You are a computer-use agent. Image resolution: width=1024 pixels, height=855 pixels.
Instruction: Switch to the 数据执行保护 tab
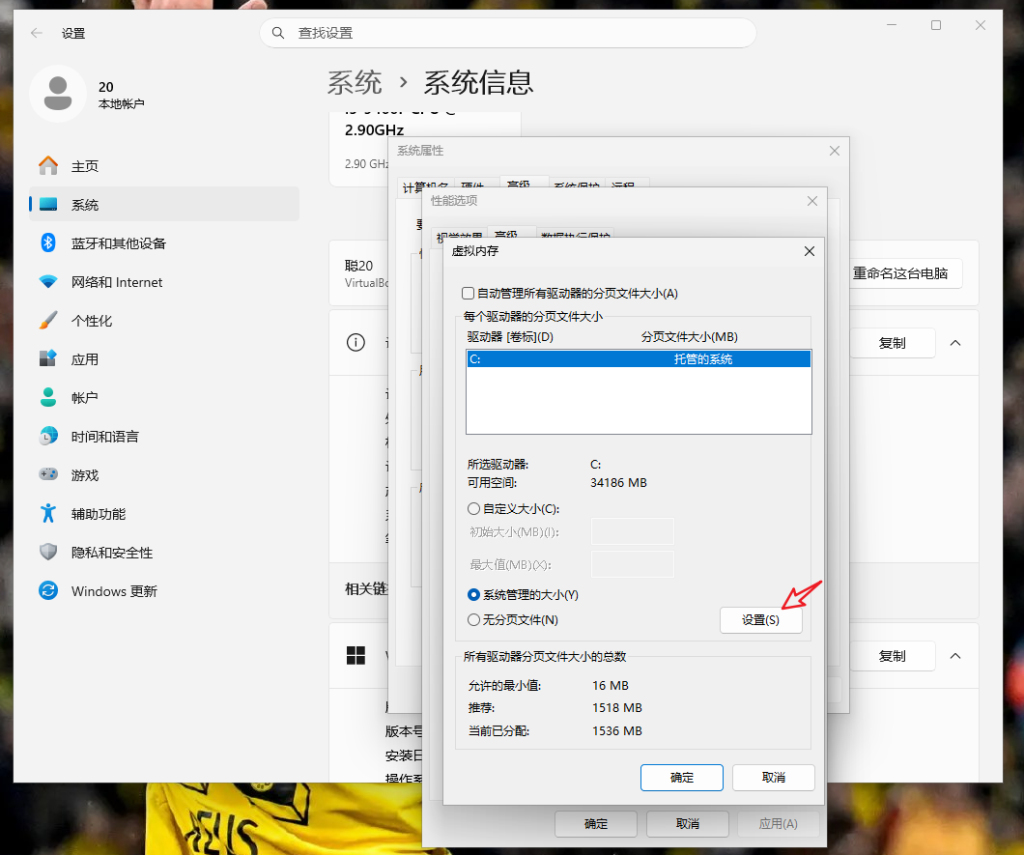click(575, 236)
